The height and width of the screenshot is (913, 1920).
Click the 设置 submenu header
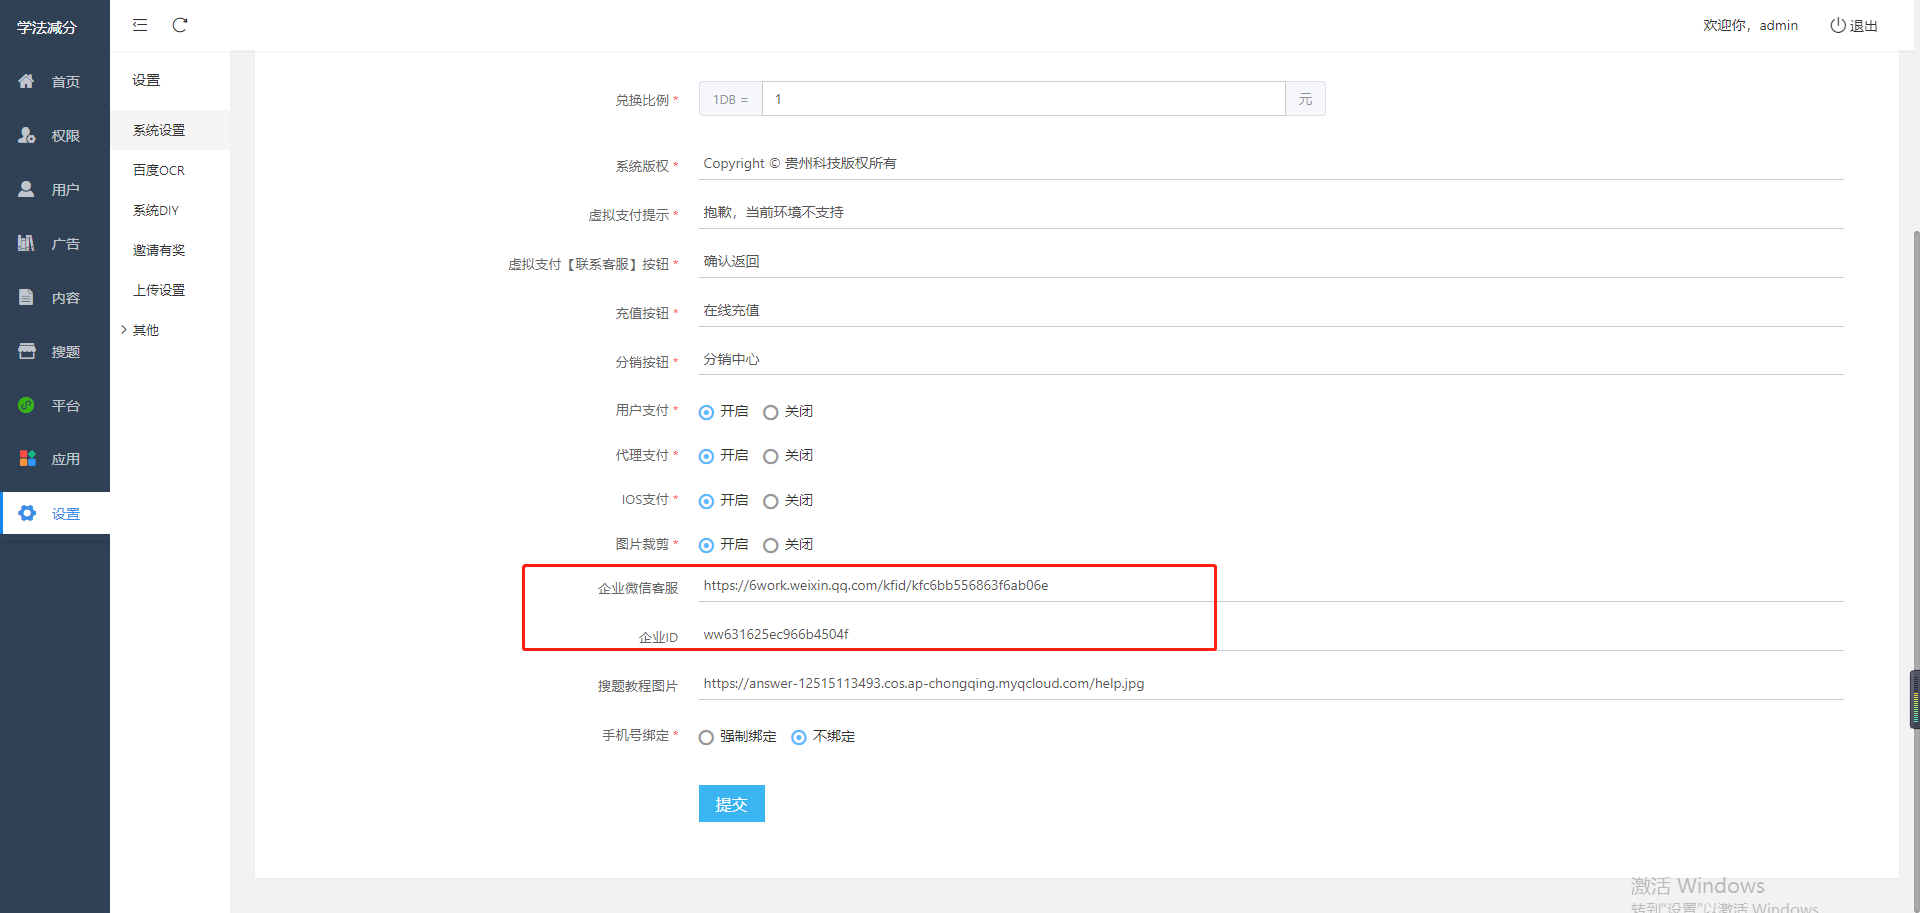click(x=146, y=80)
